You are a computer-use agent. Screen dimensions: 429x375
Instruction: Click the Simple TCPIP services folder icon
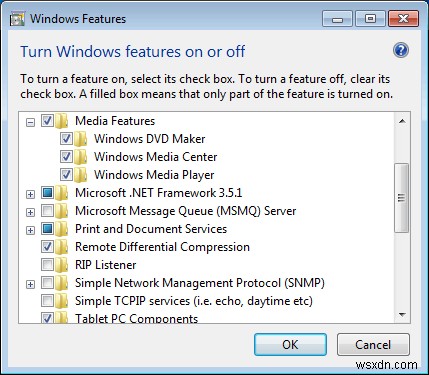pos(61,301)
